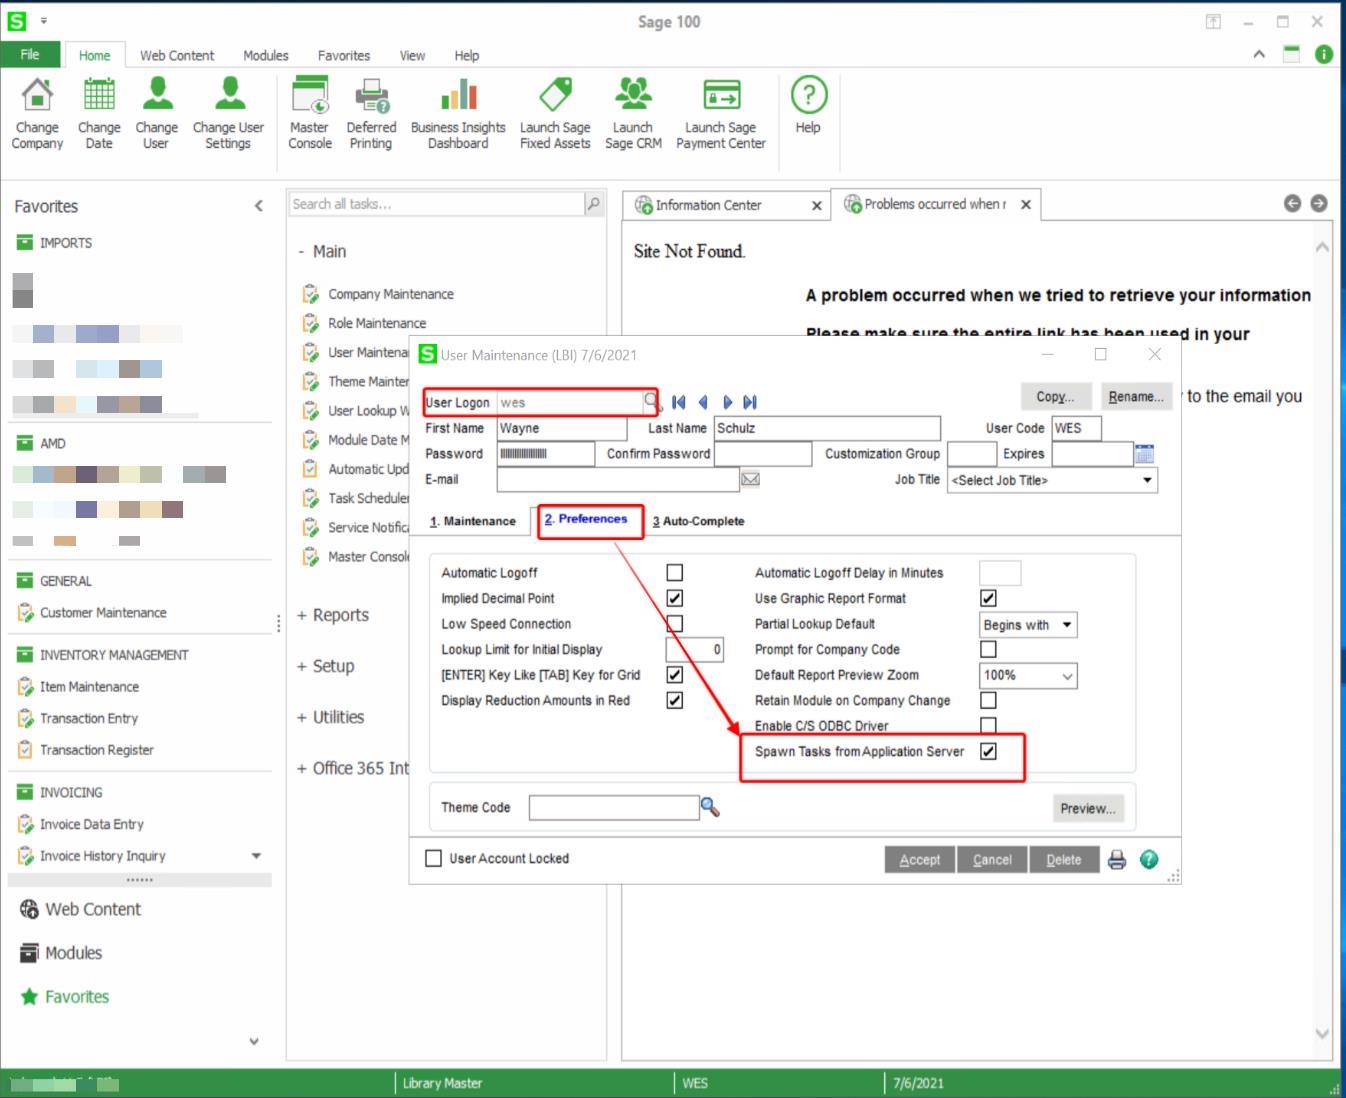Go to last user record

coord(750,402)
